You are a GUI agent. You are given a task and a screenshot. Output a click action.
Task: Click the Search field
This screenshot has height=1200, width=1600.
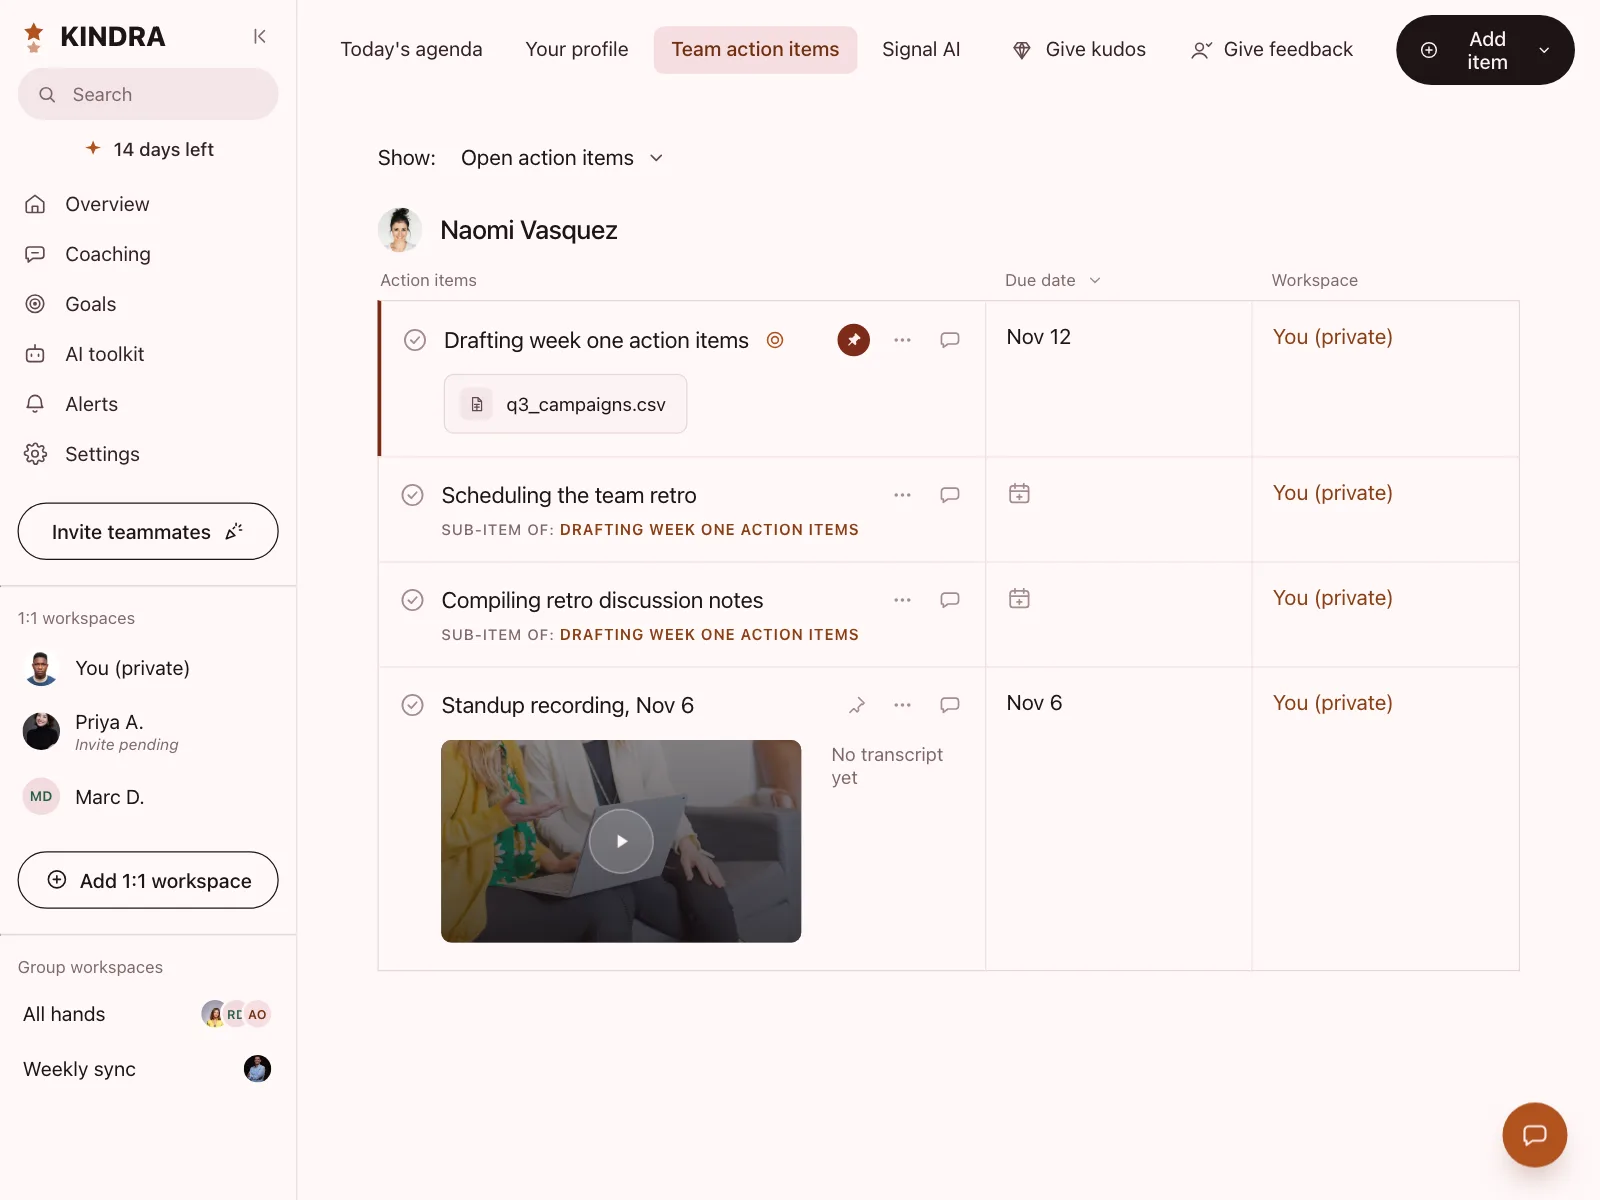pyautogui.click(x=148, y=94)
